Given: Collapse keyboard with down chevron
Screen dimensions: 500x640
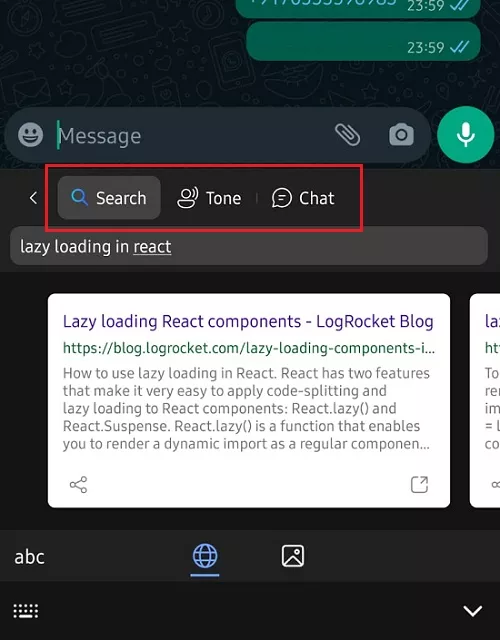Looking at the screenshot, I should [x=473, y=611].
